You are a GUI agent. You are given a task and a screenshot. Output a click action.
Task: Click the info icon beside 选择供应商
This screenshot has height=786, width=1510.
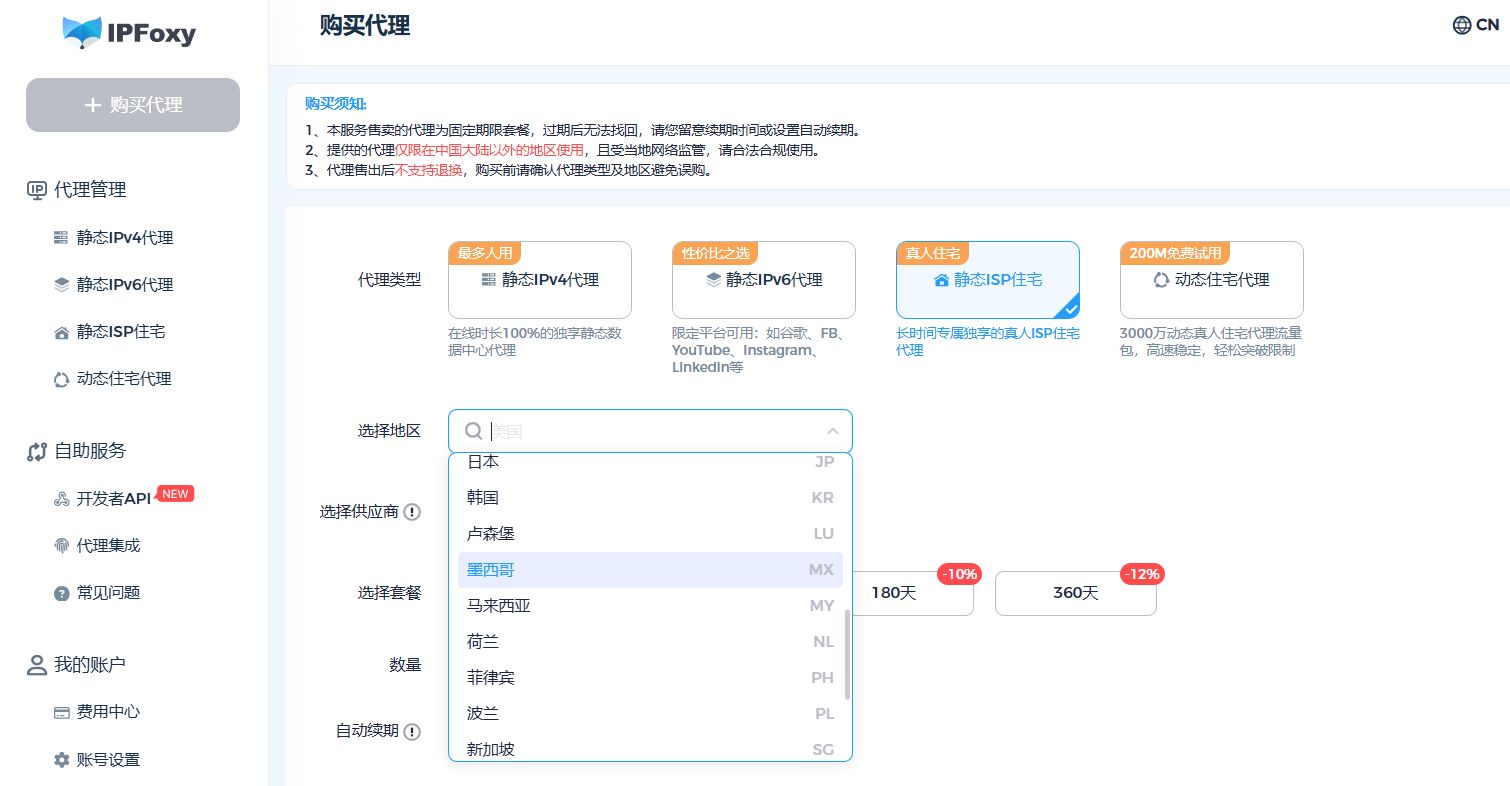click(412, 512)
